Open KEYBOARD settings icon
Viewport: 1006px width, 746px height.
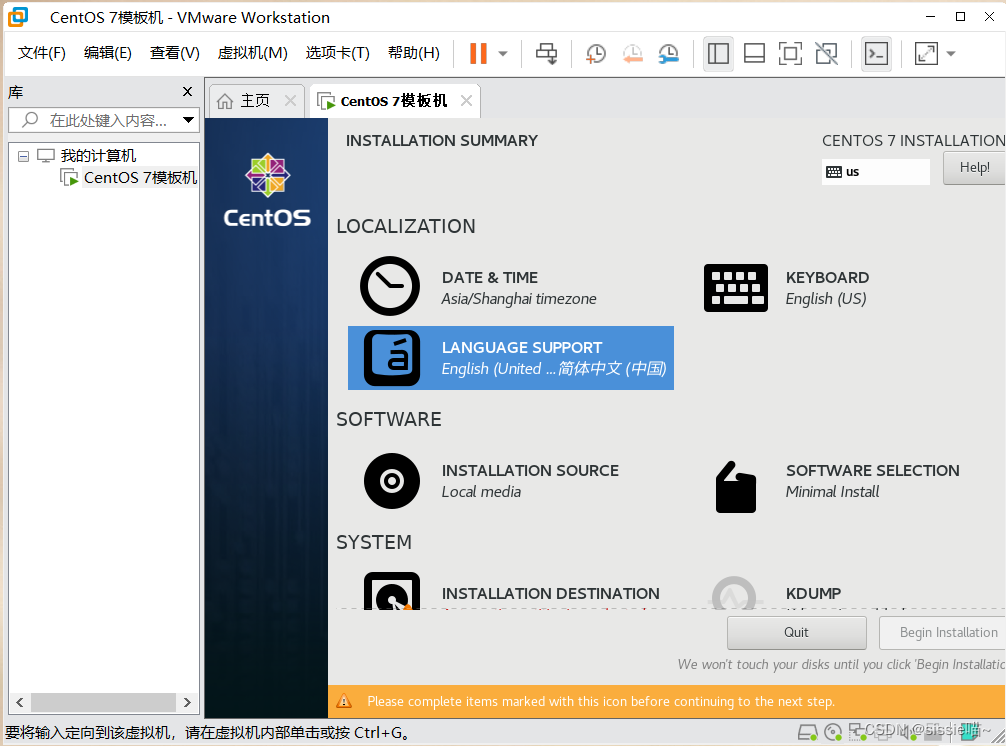pyautogui.click(x=735, y=288)
